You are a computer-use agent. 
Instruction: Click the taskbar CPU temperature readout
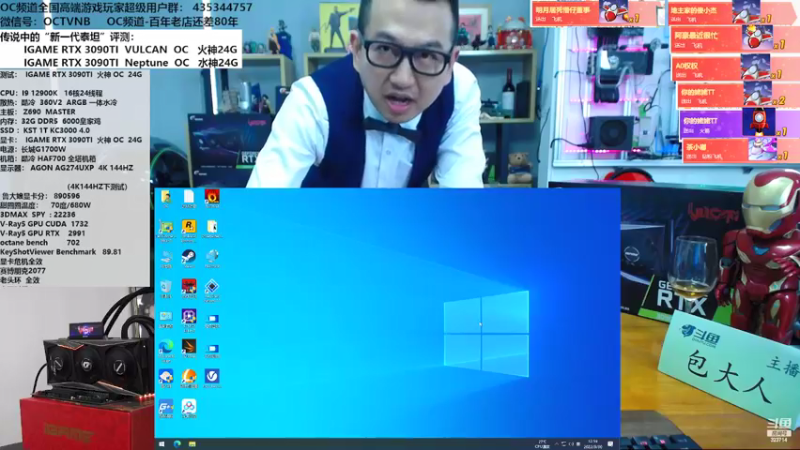[x=541, y=444]
